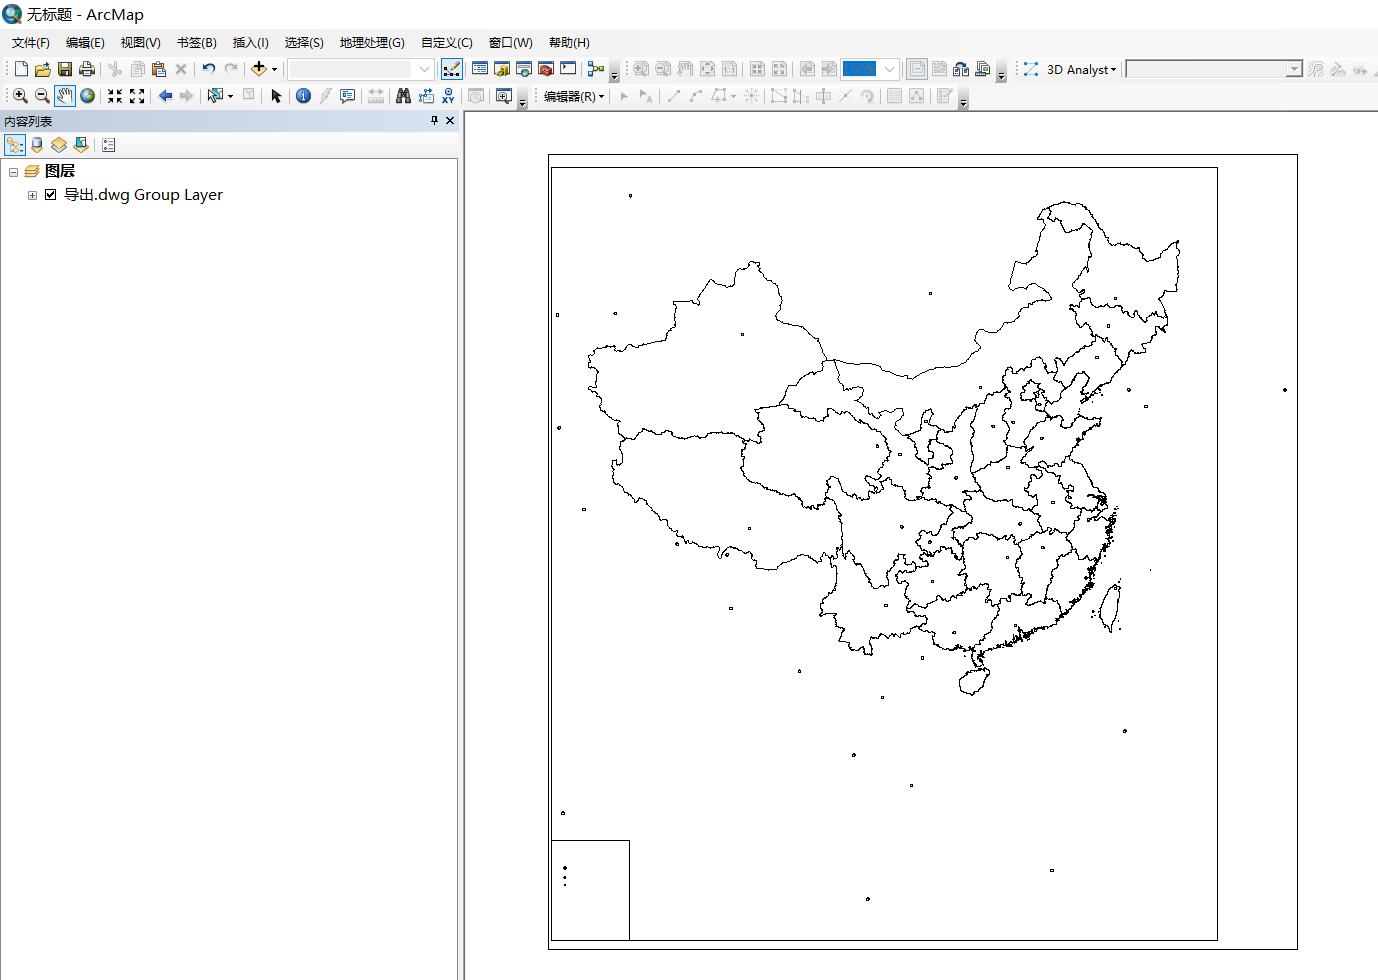Click Fixed Zoom In arrows
Screen dimensions: 1378x980
point(115,96)
